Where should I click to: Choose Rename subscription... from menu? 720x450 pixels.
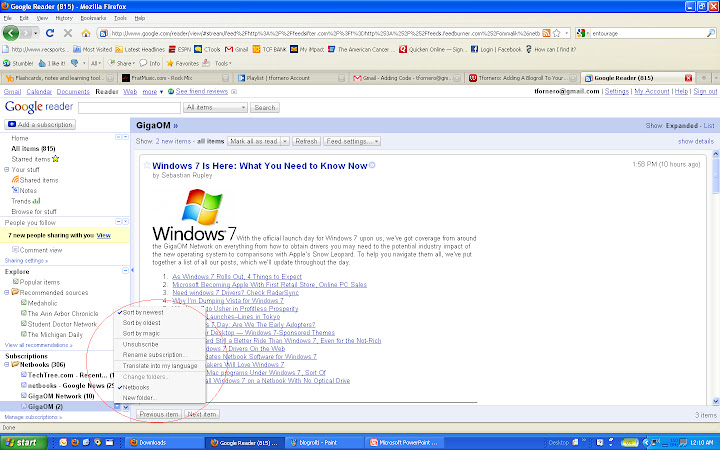(155, 355)
